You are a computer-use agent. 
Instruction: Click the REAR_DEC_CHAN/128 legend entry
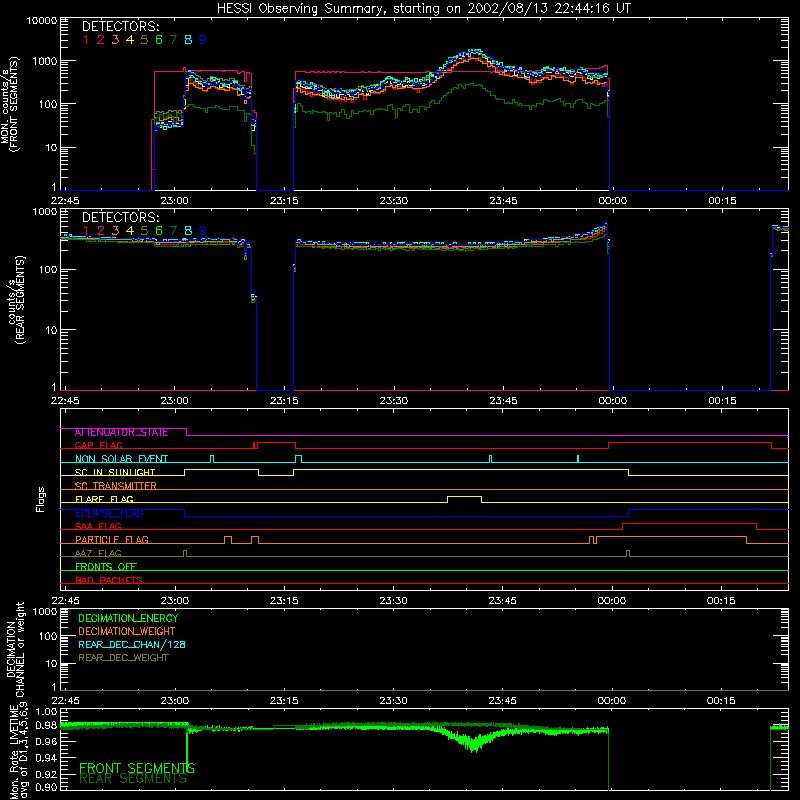[132, 644]
